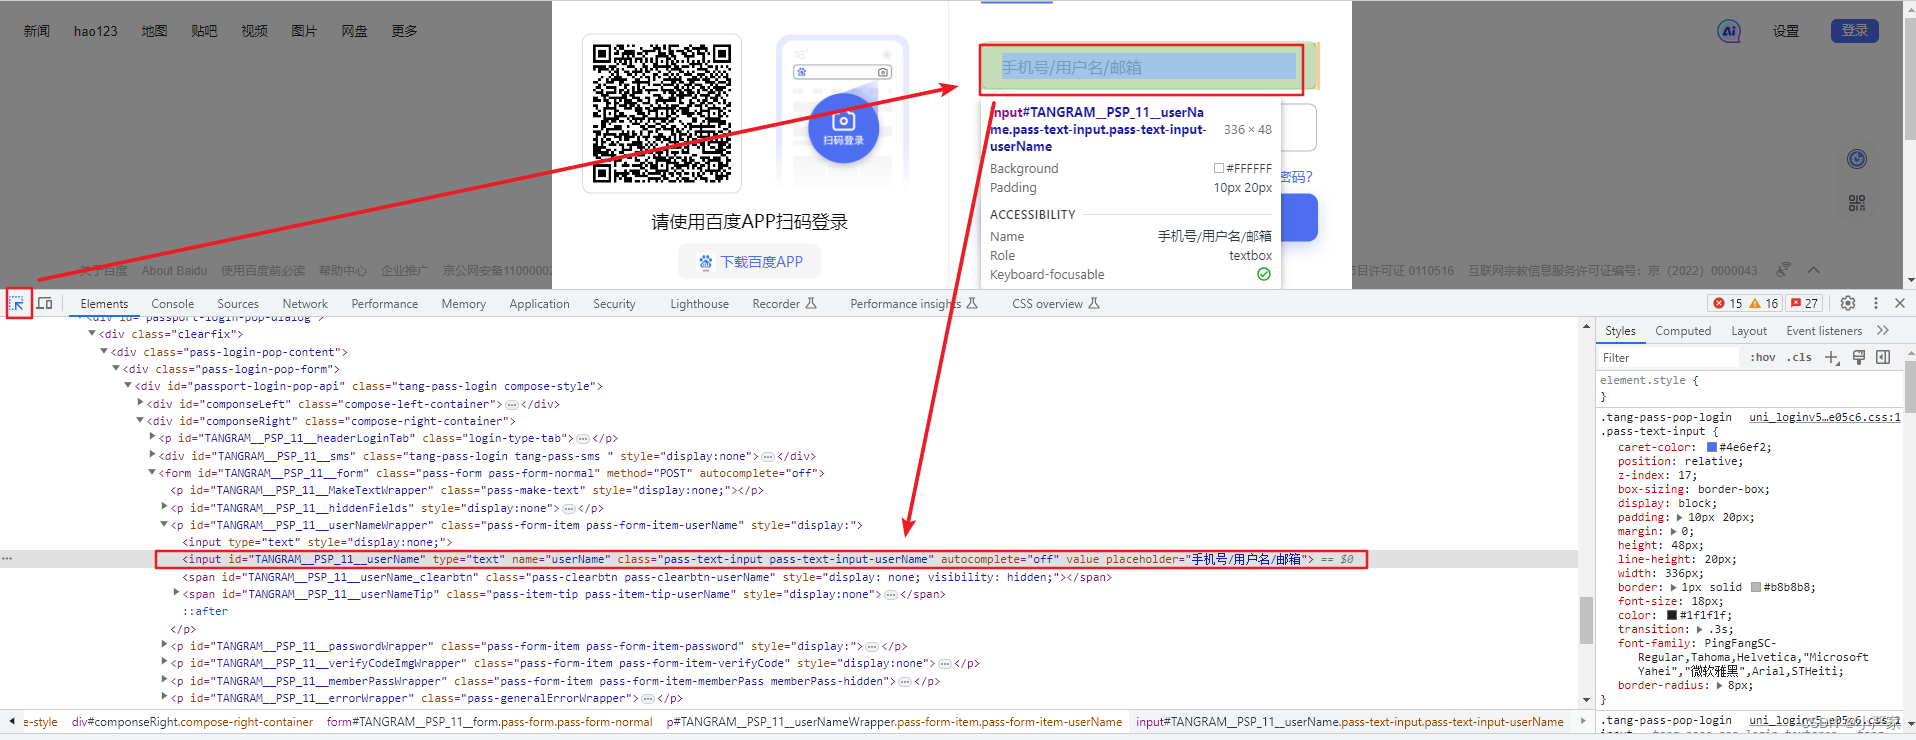The height and width of the screenshot is (740, 1916).
Task: Toggle the computed styles sidebar icon
Action: 1883,357
